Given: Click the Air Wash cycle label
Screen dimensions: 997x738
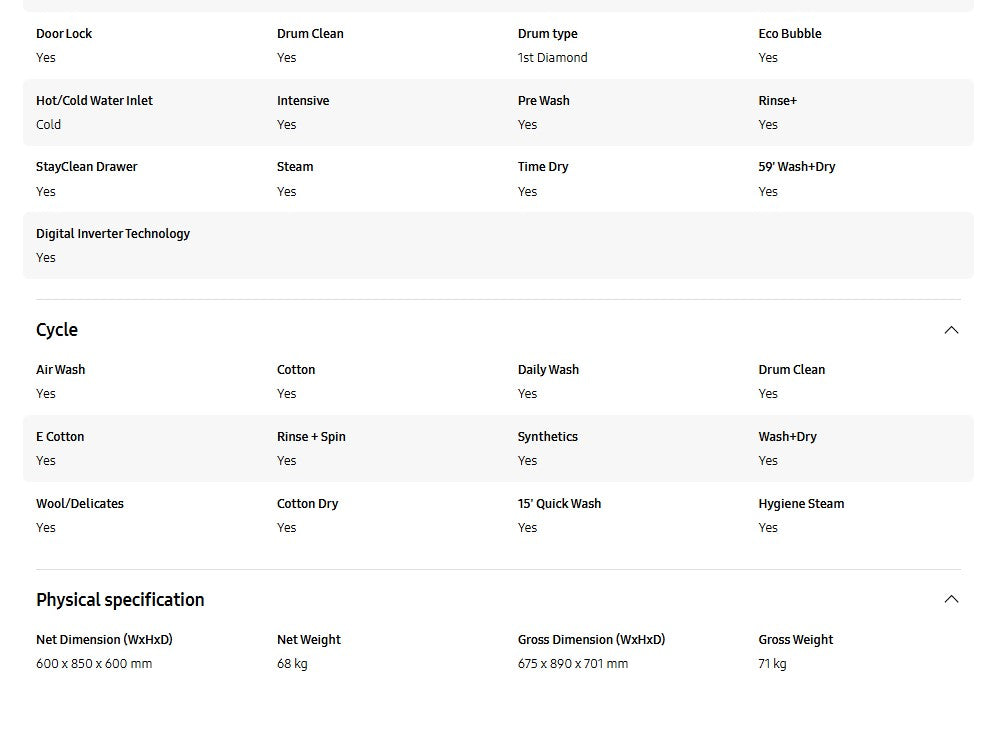Looking at the screenshot, I should click(x=61, y=370).
